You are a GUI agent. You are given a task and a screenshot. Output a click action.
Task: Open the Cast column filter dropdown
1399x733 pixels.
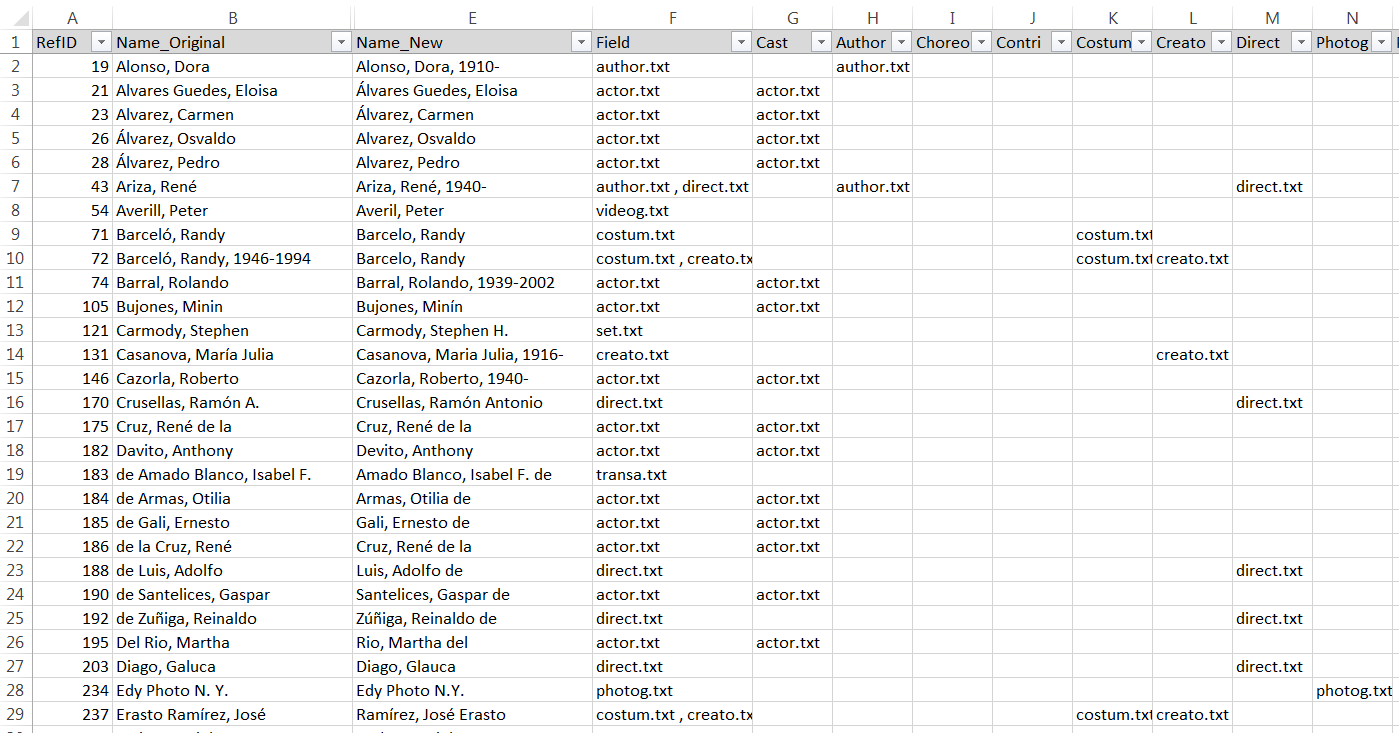(x=821, y=42)
